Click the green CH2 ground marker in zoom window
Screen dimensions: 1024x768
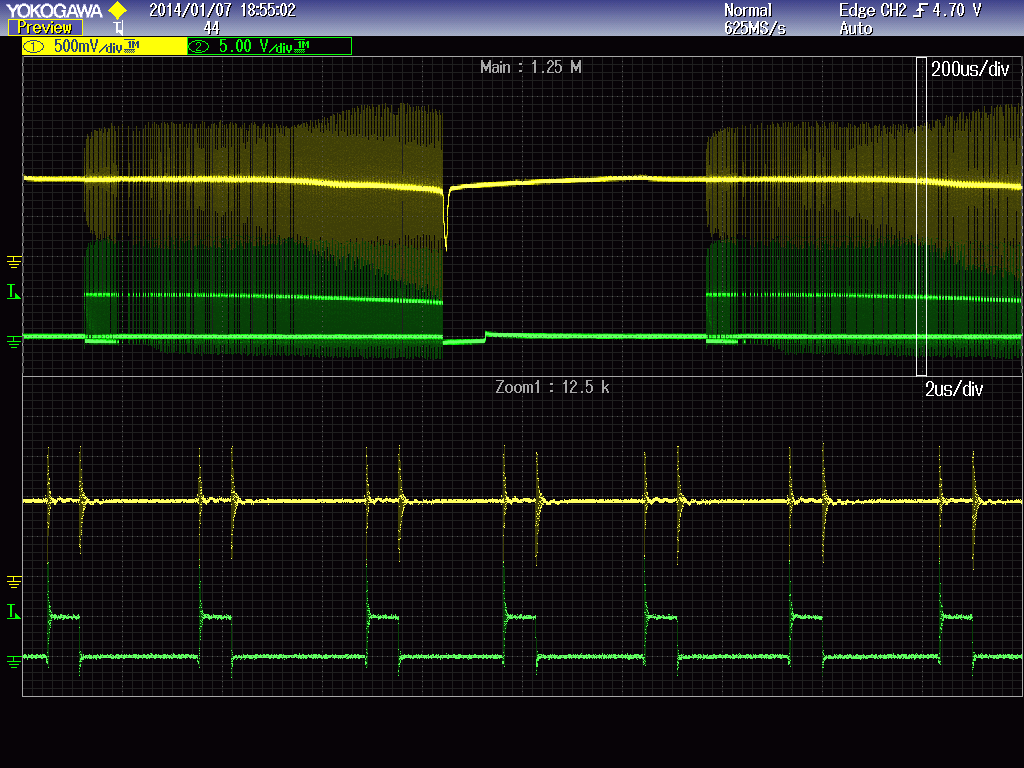tap(14, 662)
